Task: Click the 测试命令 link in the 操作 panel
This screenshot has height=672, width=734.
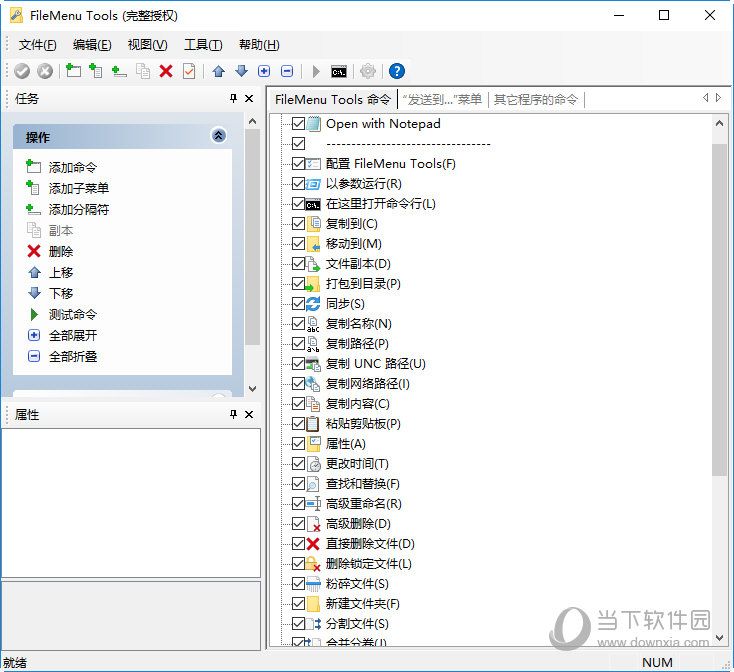Action: 73,314
